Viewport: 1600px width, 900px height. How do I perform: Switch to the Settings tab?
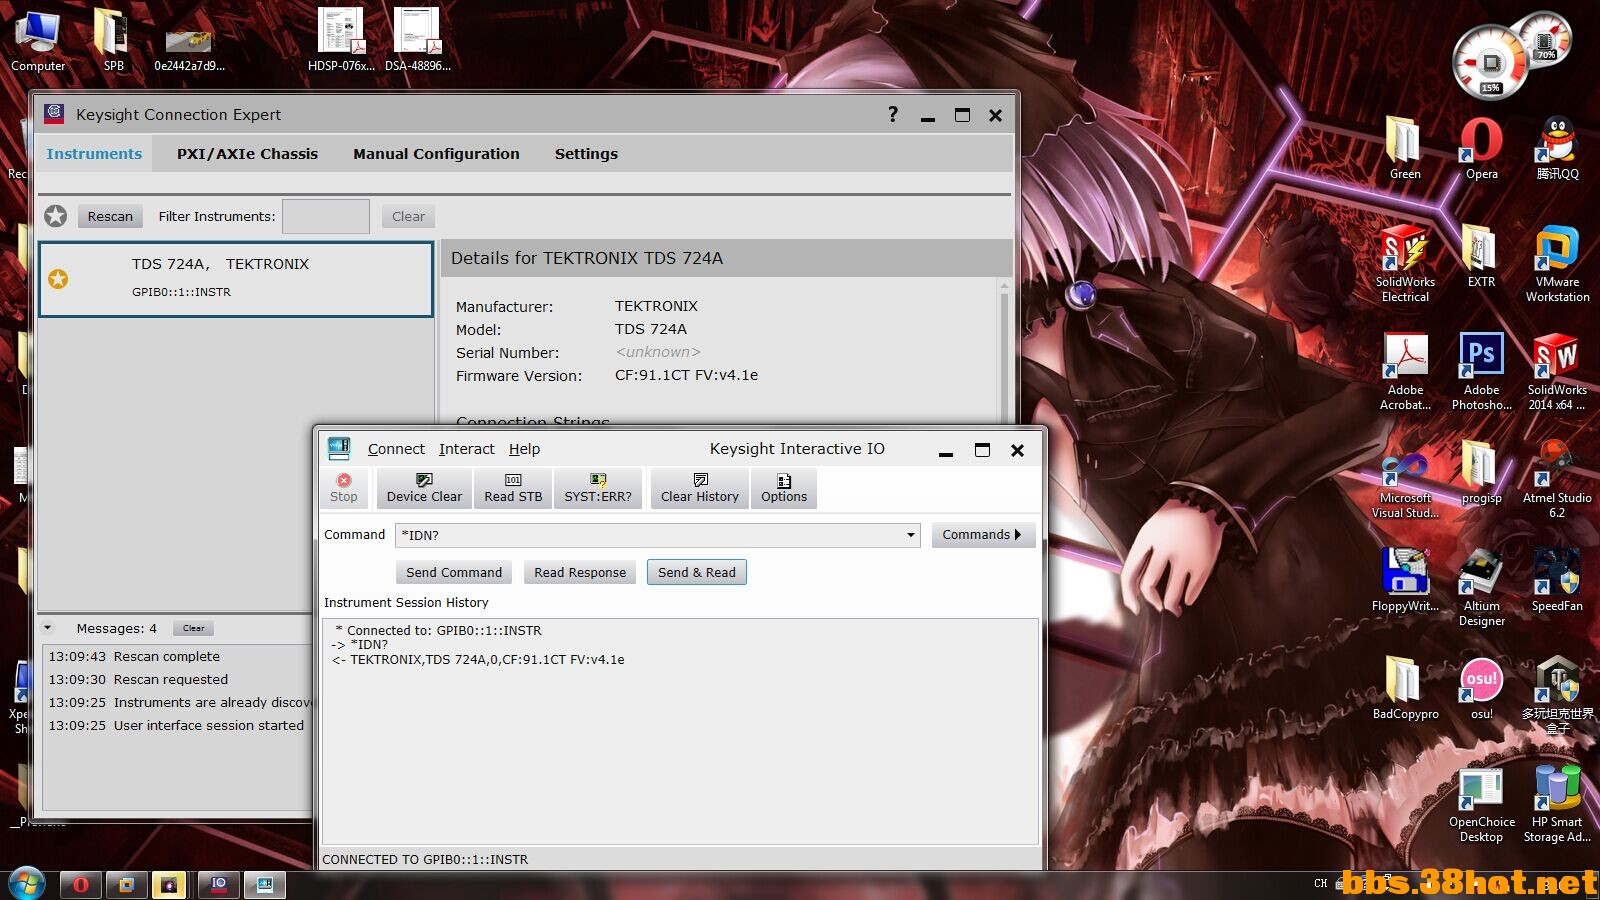pyautogui.click(x=586, y=154)
